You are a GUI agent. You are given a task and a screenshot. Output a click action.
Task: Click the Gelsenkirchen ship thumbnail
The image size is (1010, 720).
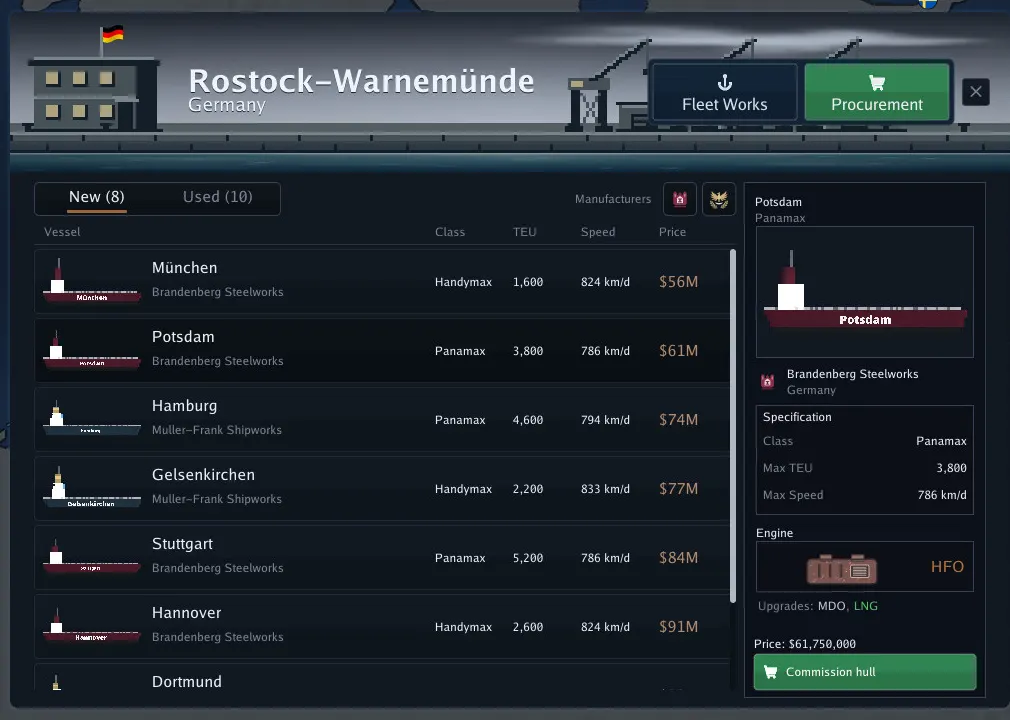tap(91, 488)
